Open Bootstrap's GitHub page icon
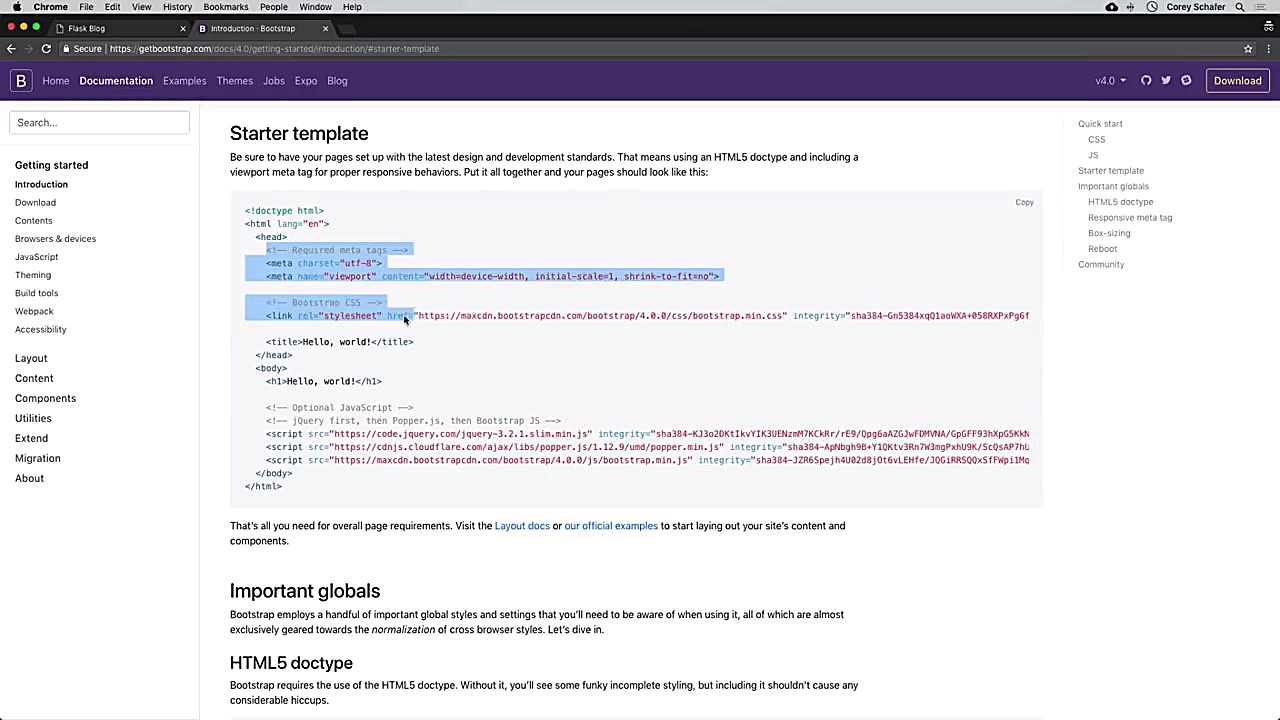This screenshot has width=1280, height=720. click(1146, 81)
